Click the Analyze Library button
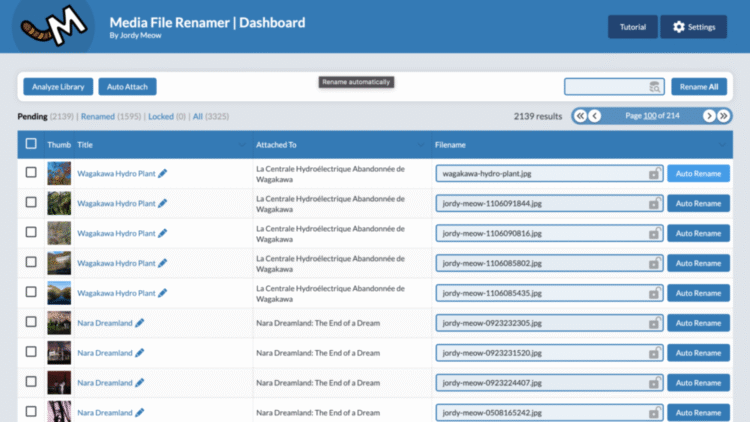The height and width of the screenshot is (422, 750). coord(58,87)
